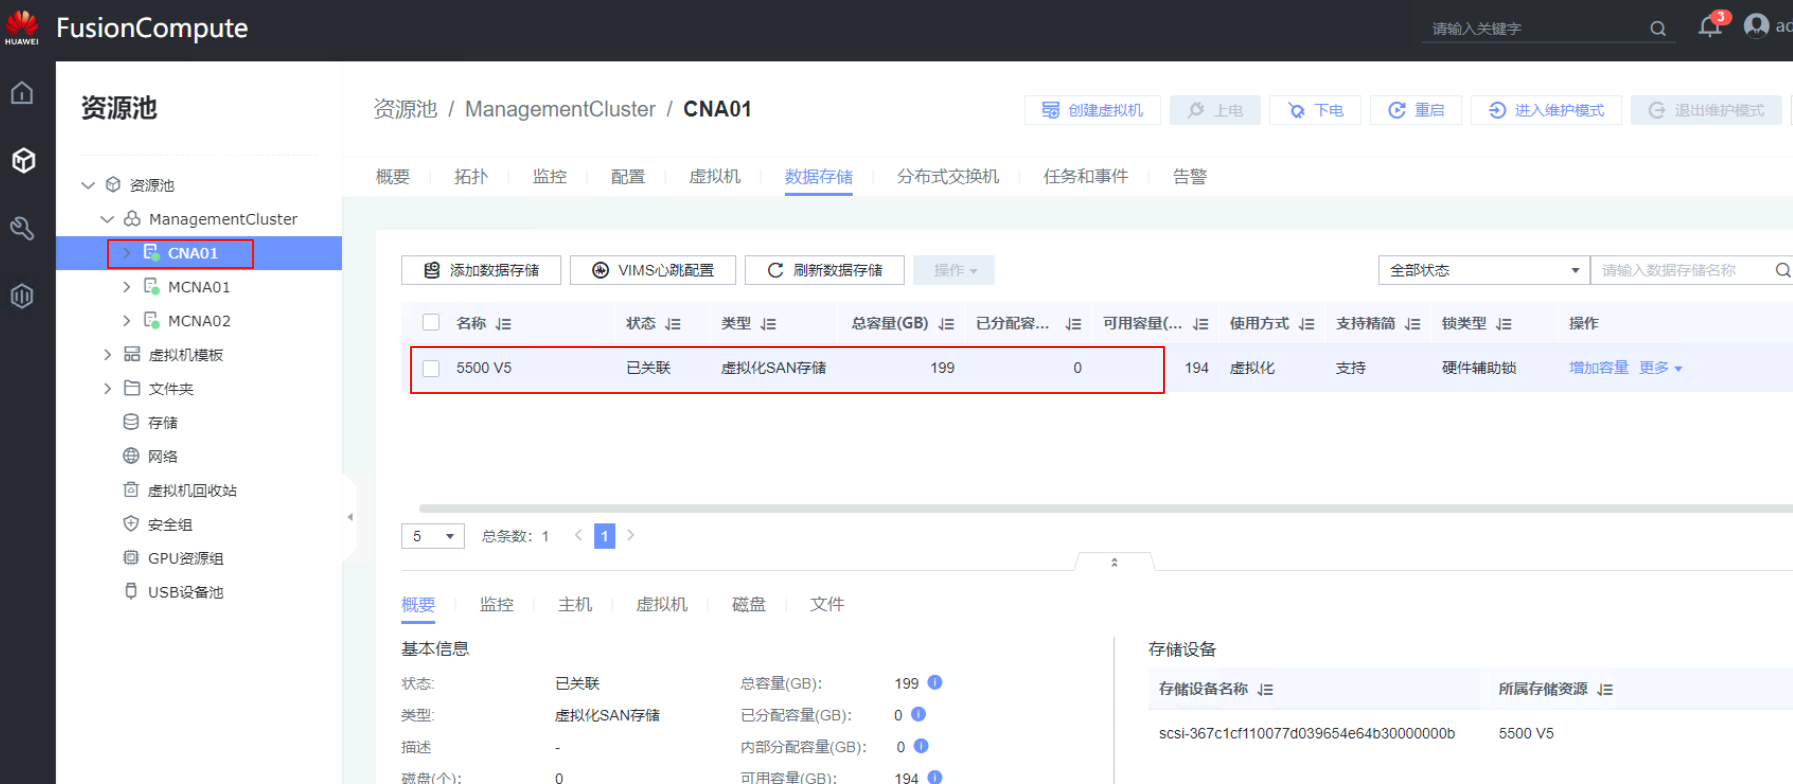Open the notification bell icon
This screenshot has width=1793, height=784.
[x=1709, y=27]
